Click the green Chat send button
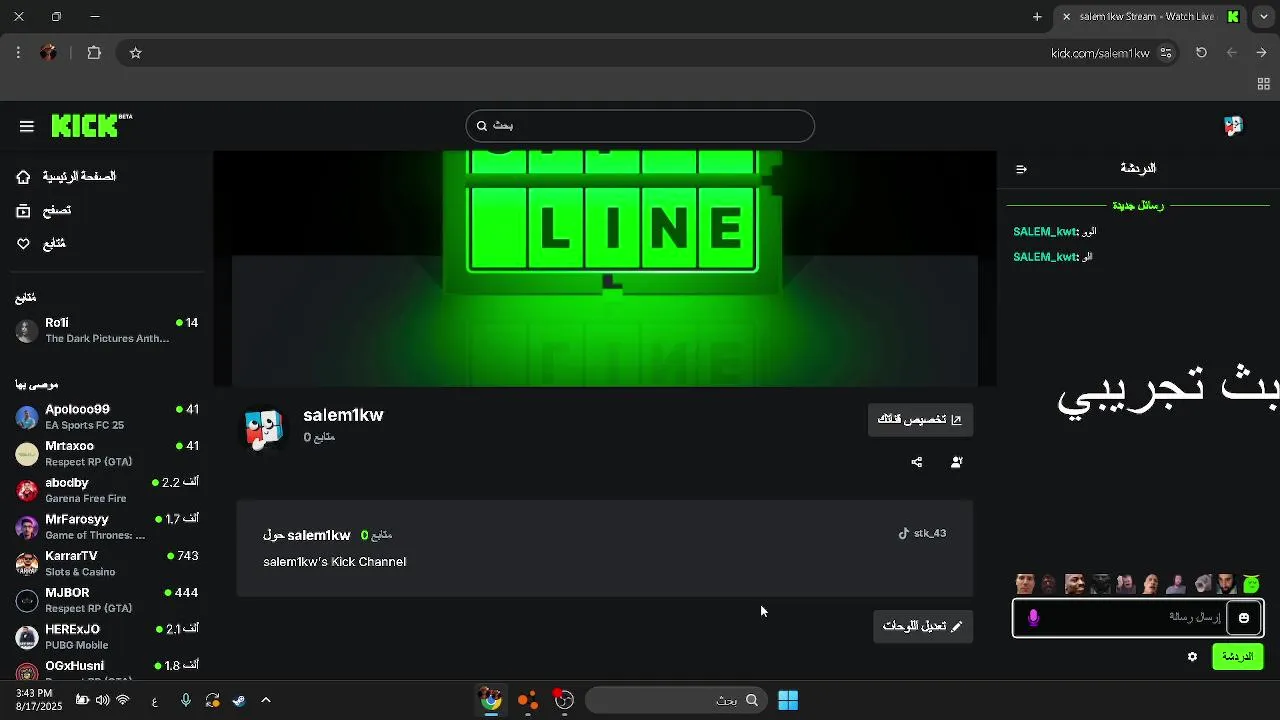This screenshot has height=720, width=1280. pos(1237,657)
